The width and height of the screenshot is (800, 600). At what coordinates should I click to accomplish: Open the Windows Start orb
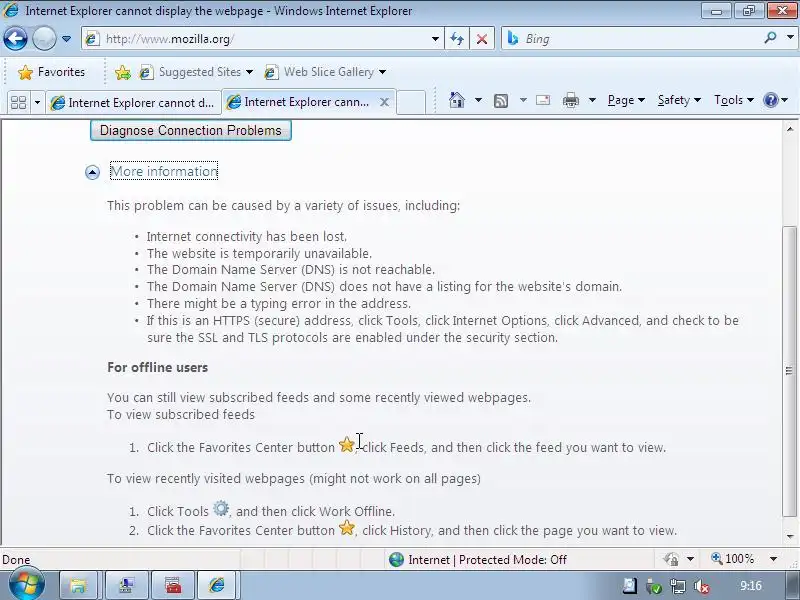pyautogui.click(x=26, y=584)
